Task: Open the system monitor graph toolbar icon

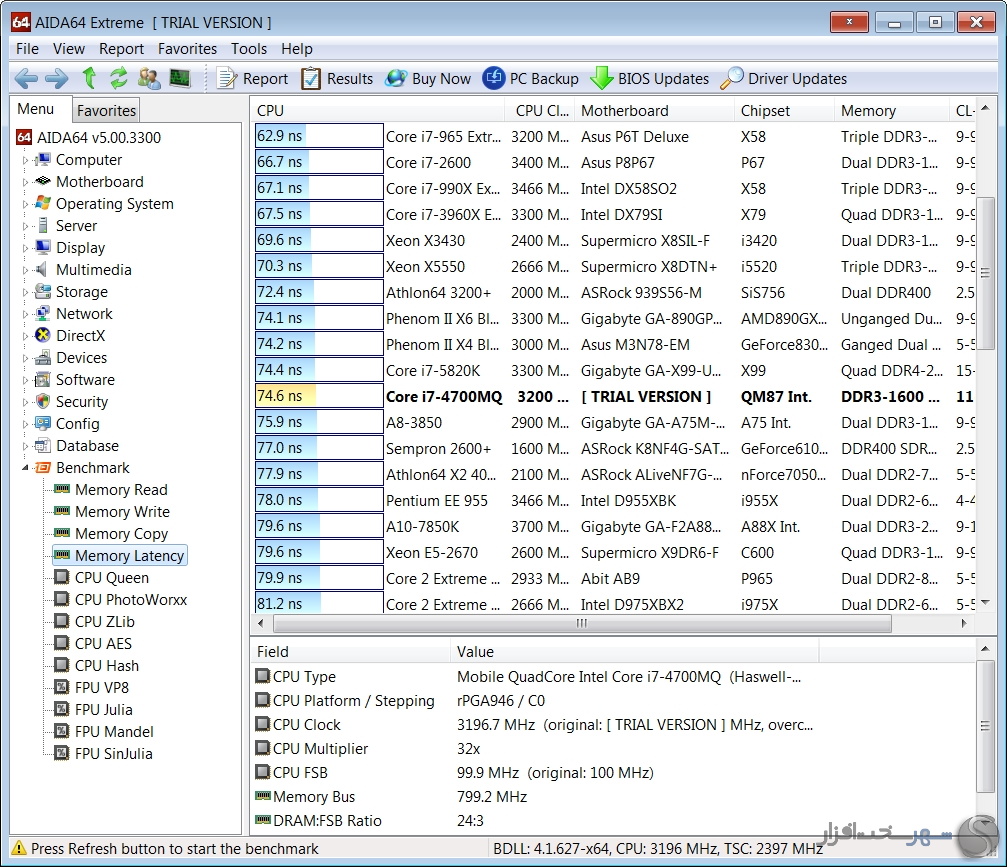Action: point(180,78)
